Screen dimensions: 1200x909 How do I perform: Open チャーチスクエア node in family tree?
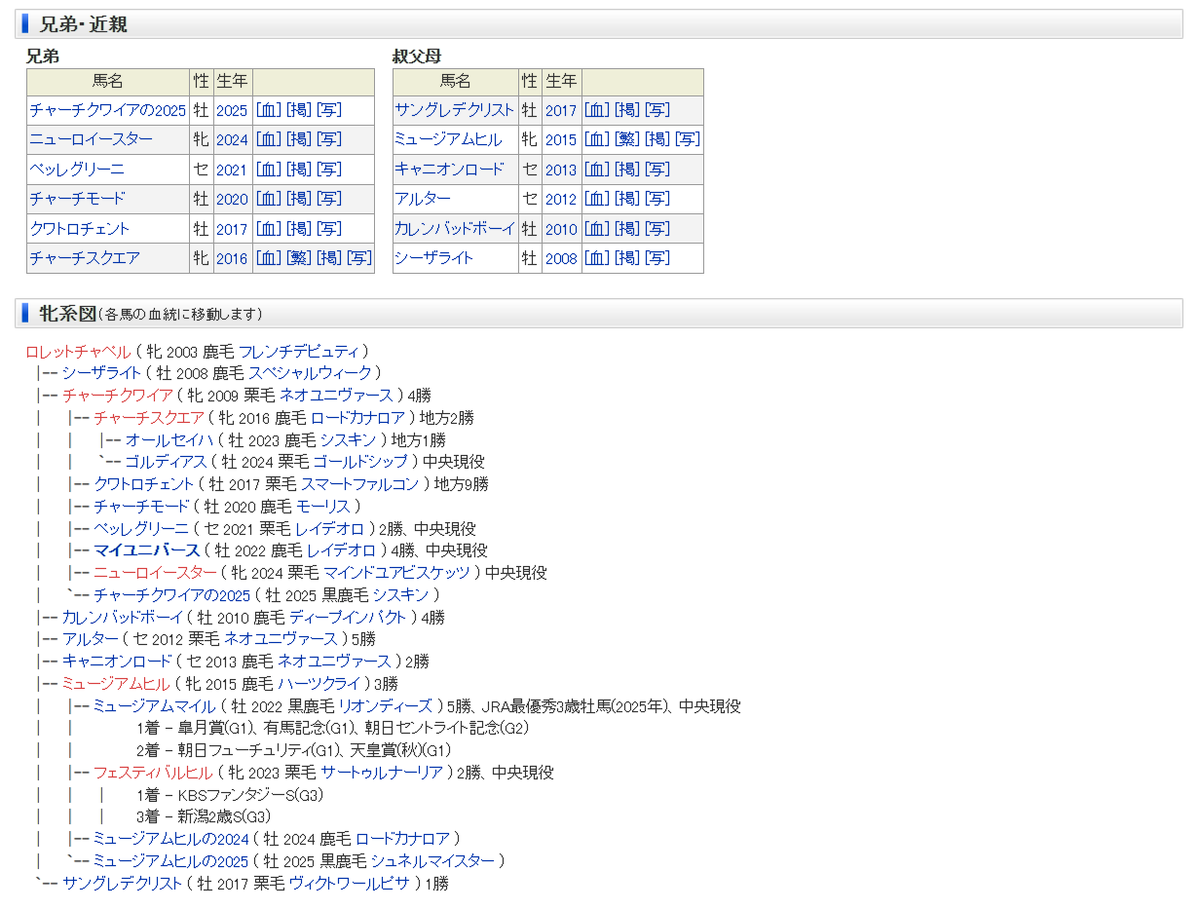149,418
